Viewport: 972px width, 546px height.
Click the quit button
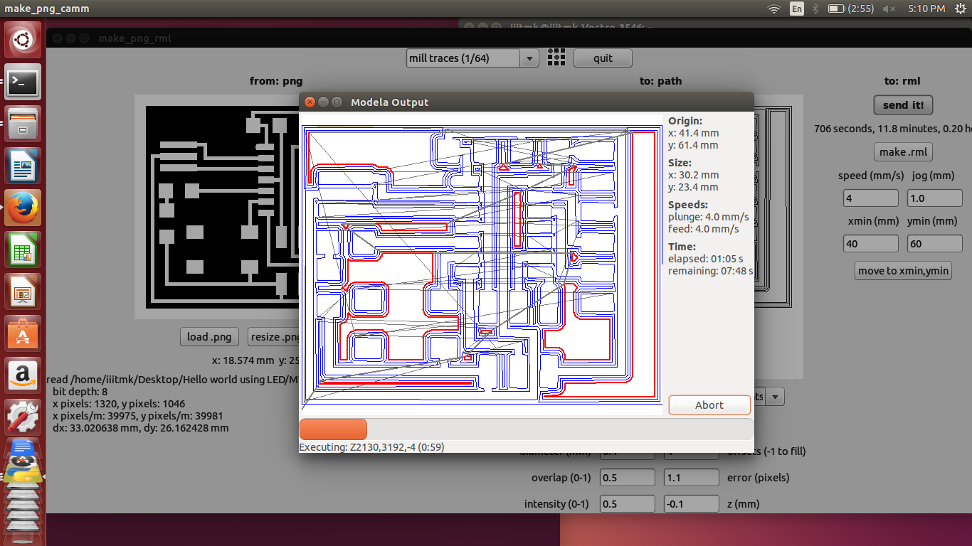click(x=603, y=58)
